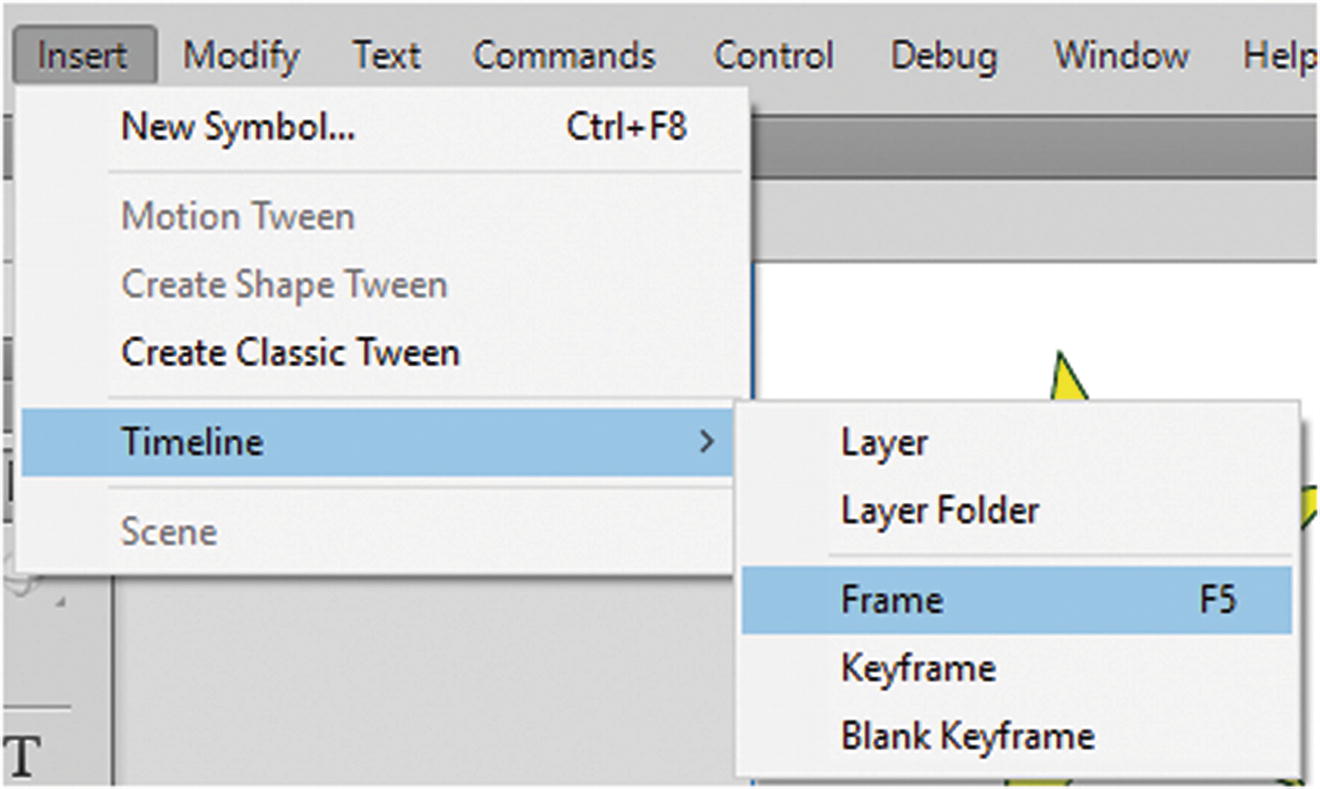Open the Help menu
The image size is (1320, 789).
1278,56
